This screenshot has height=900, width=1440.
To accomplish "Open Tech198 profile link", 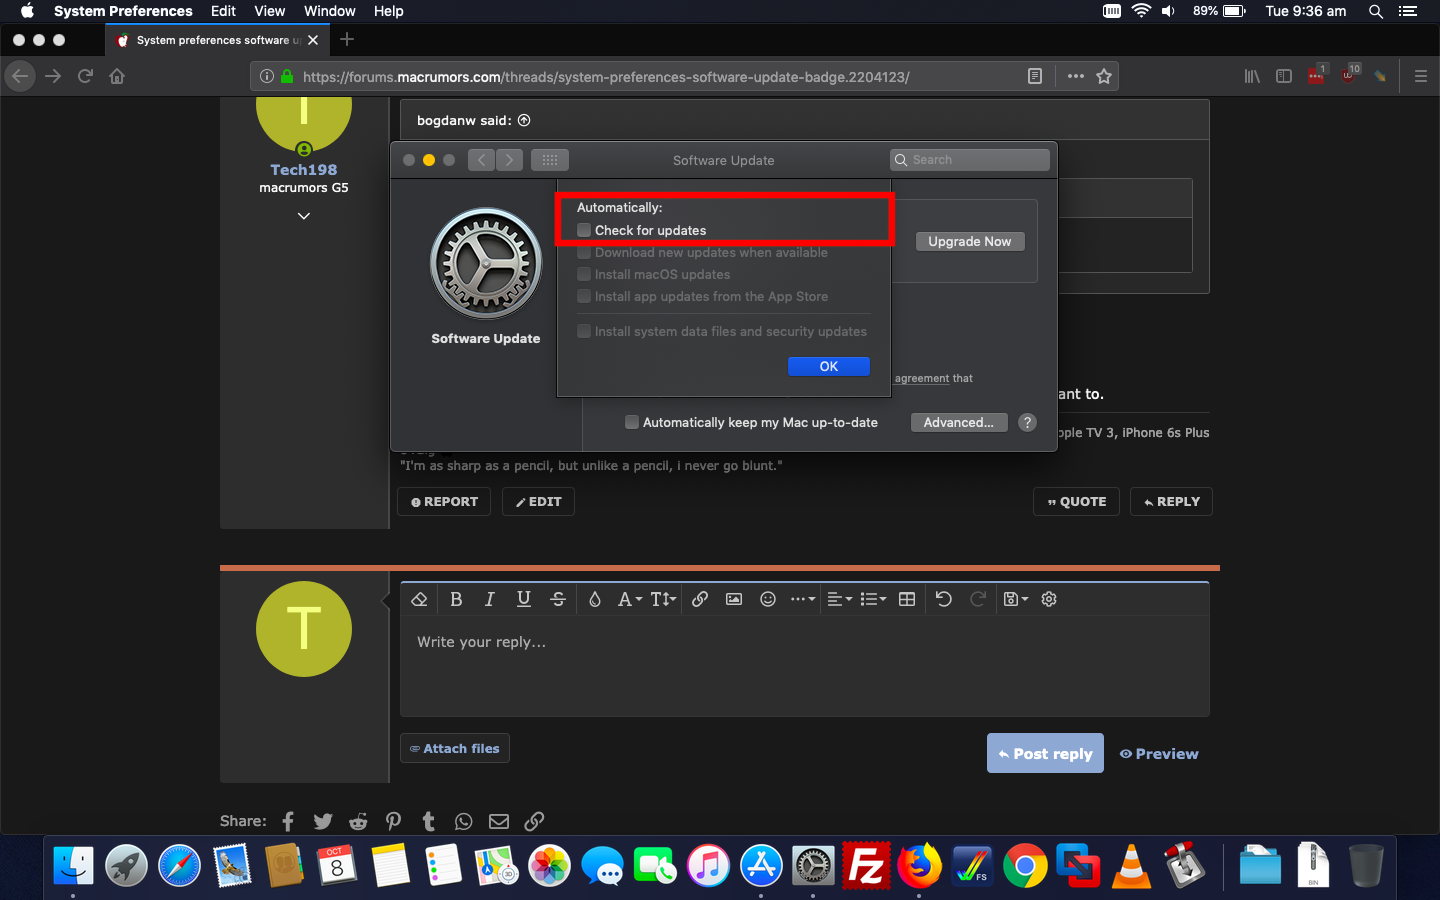I will pyautogui.click(x=304, y=170).
